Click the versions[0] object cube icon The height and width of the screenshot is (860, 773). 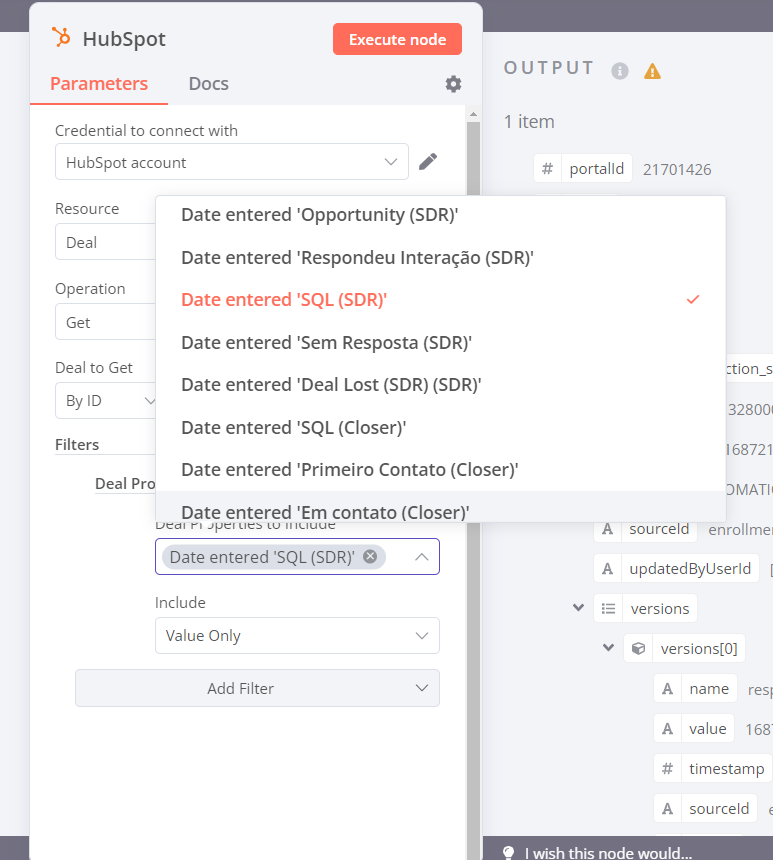pyautogui.click(x=637, y=648)
